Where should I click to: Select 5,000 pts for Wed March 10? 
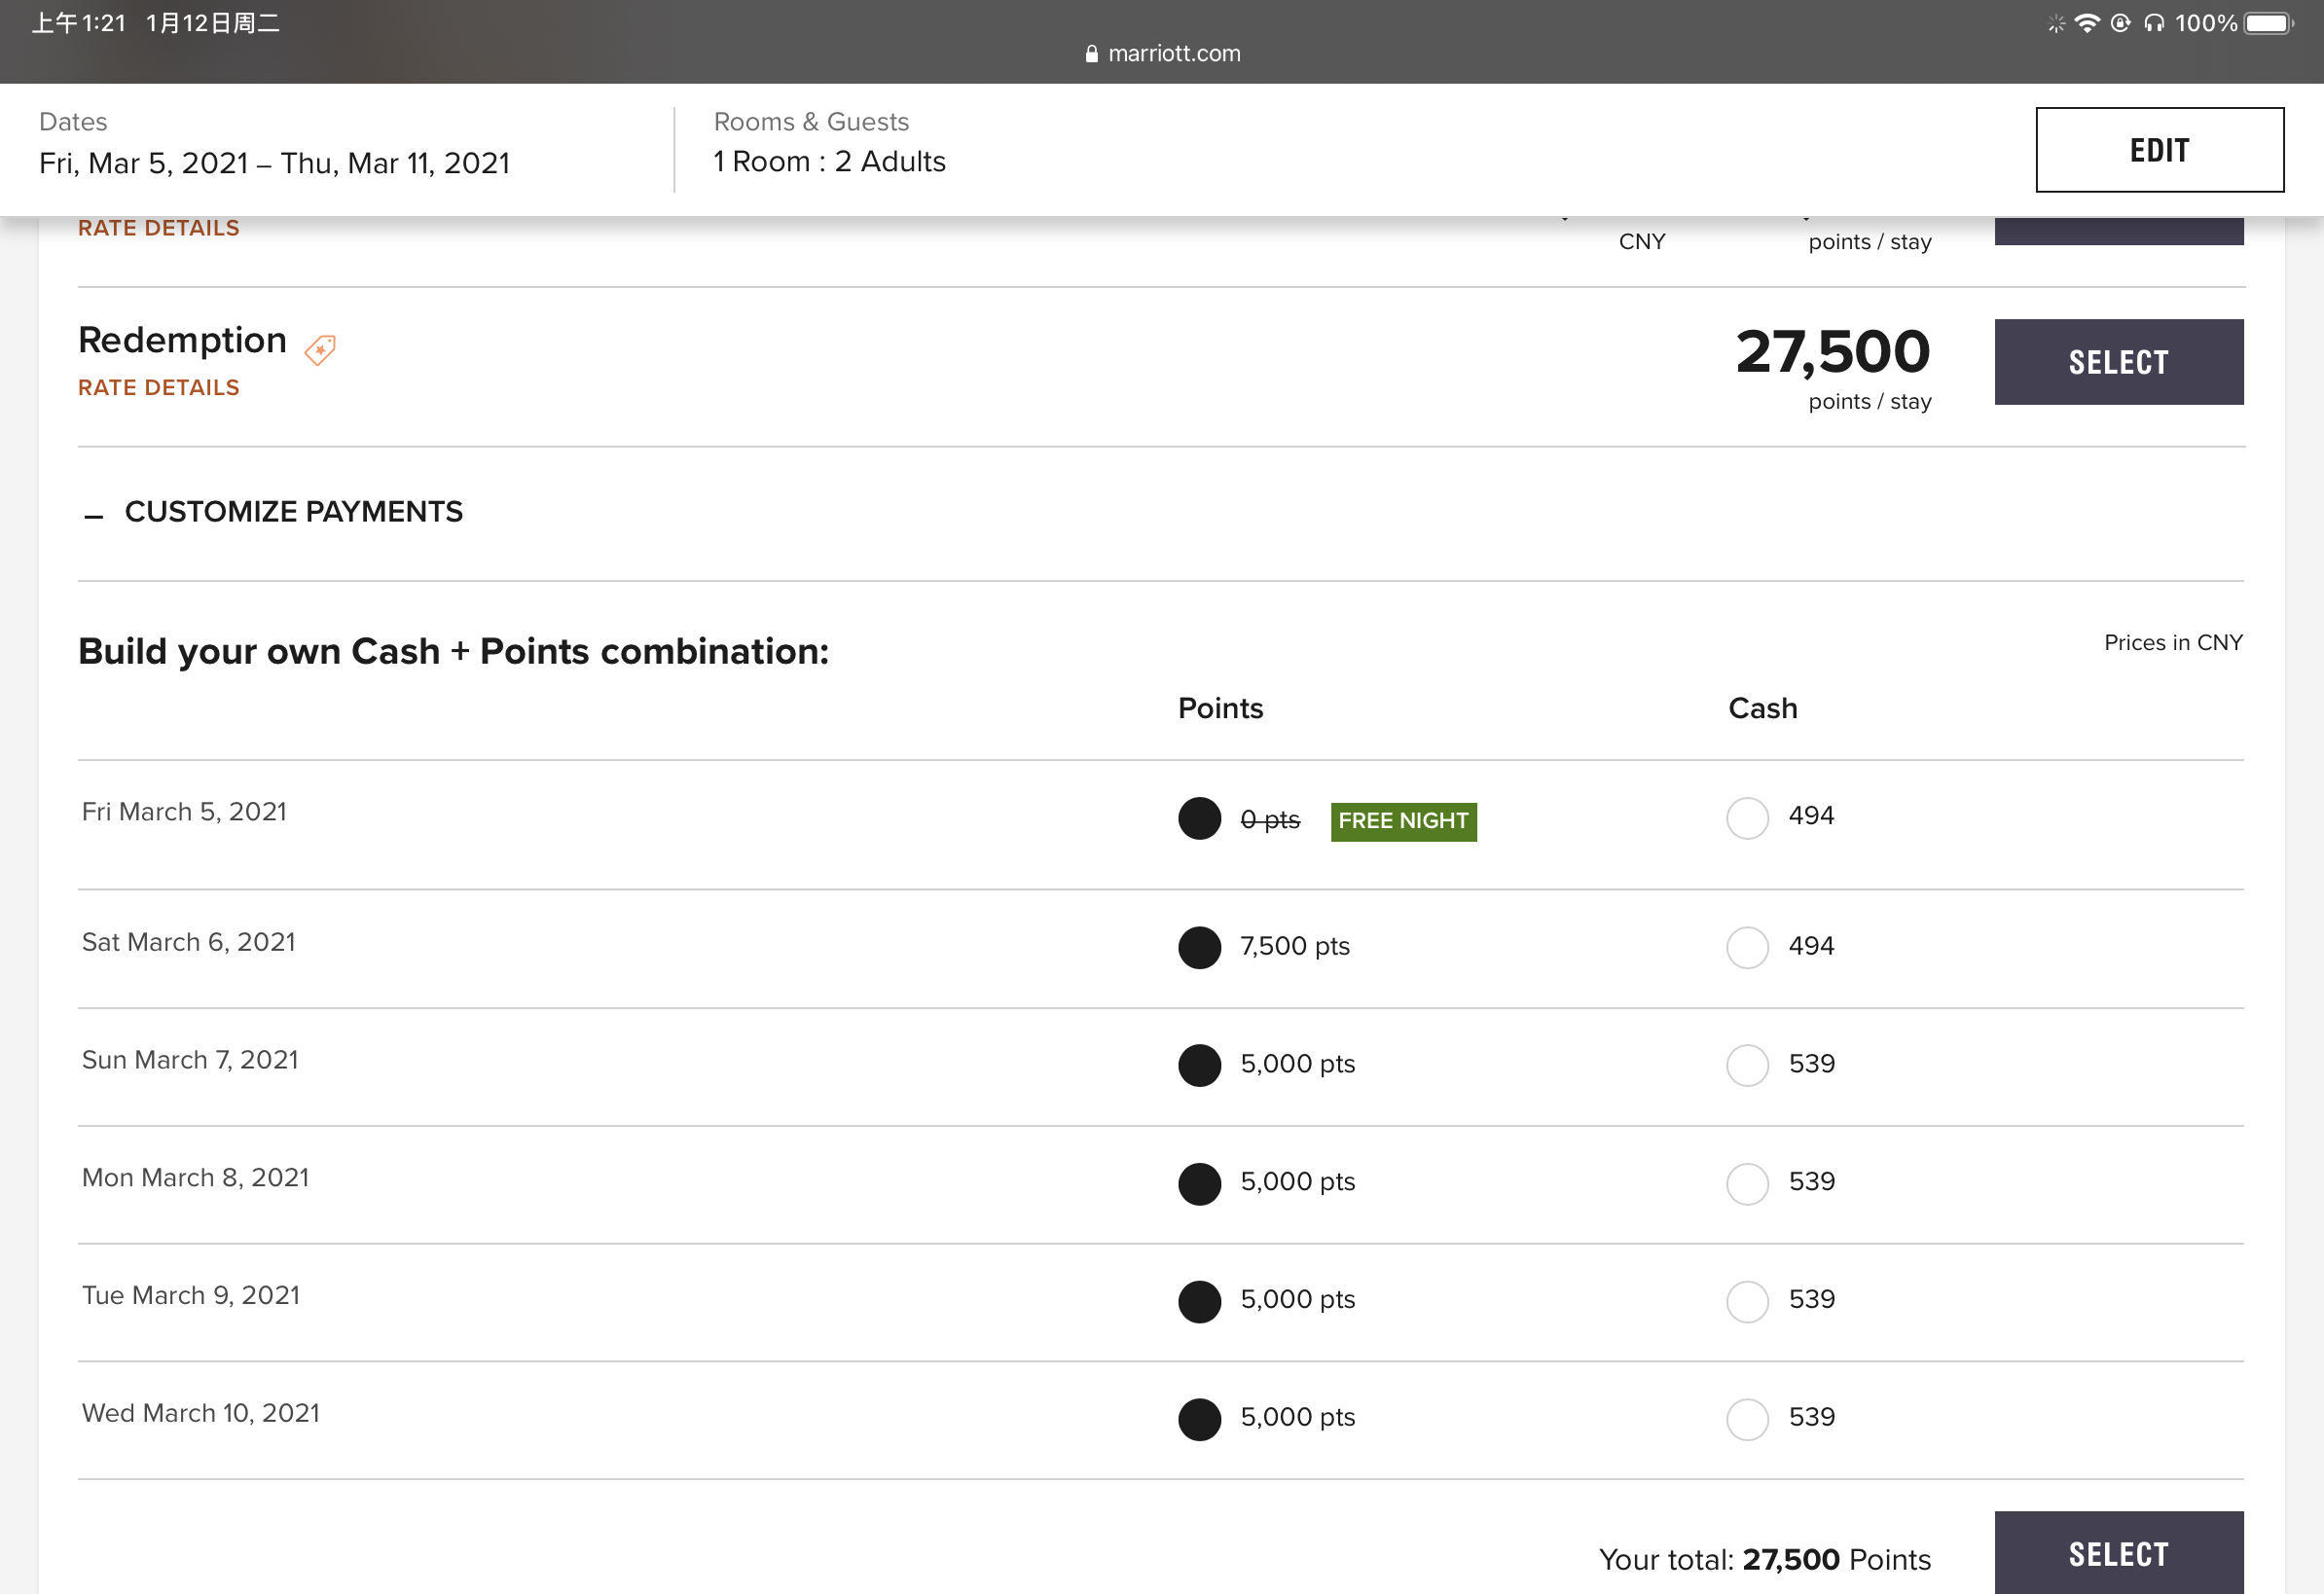tap(1200, 1419)
